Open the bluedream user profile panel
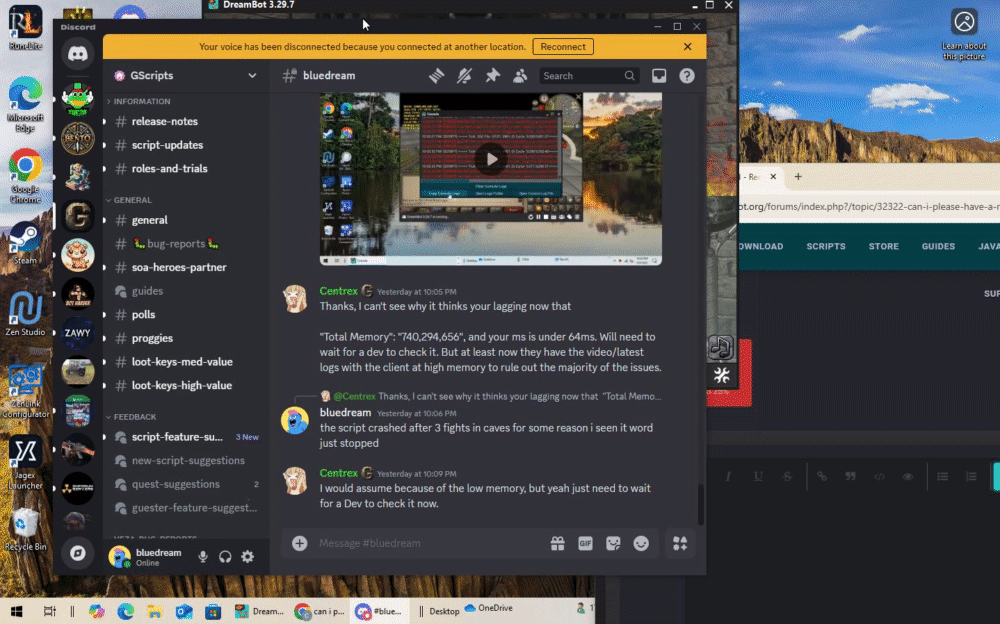 [x=149, y=557]
